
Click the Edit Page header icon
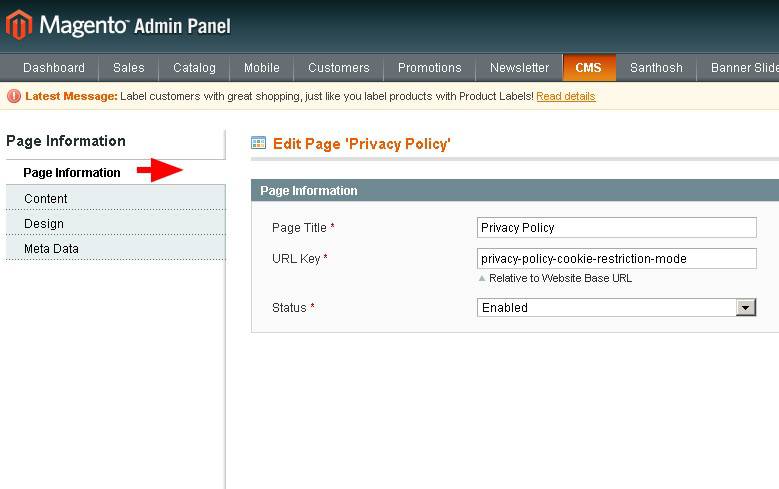pyautogui.click(x=259, y=144)
